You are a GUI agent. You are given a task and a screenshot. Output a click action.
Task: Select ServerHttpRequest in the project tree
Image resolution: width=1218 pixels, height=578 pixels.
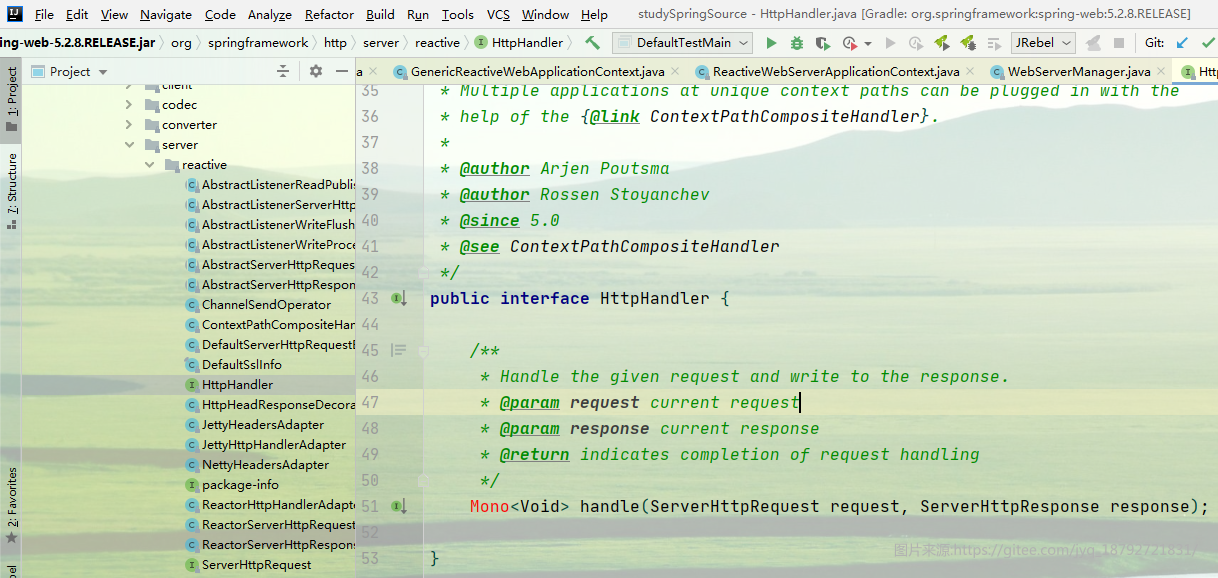point(256,565)
